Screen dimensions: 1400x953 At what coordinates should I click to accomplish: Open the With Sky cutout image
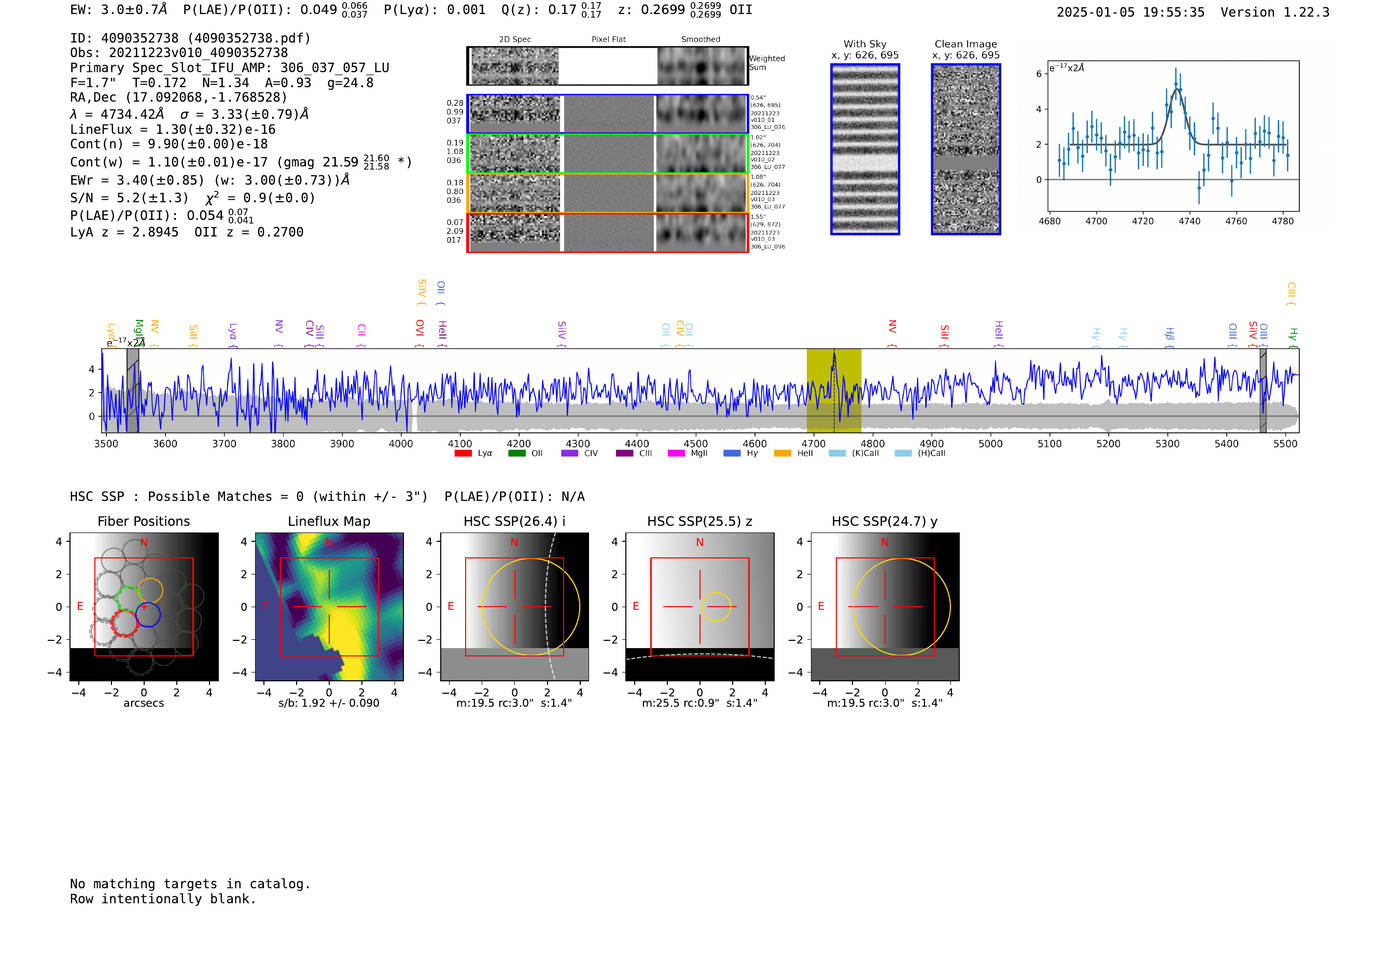coord(865,149)
